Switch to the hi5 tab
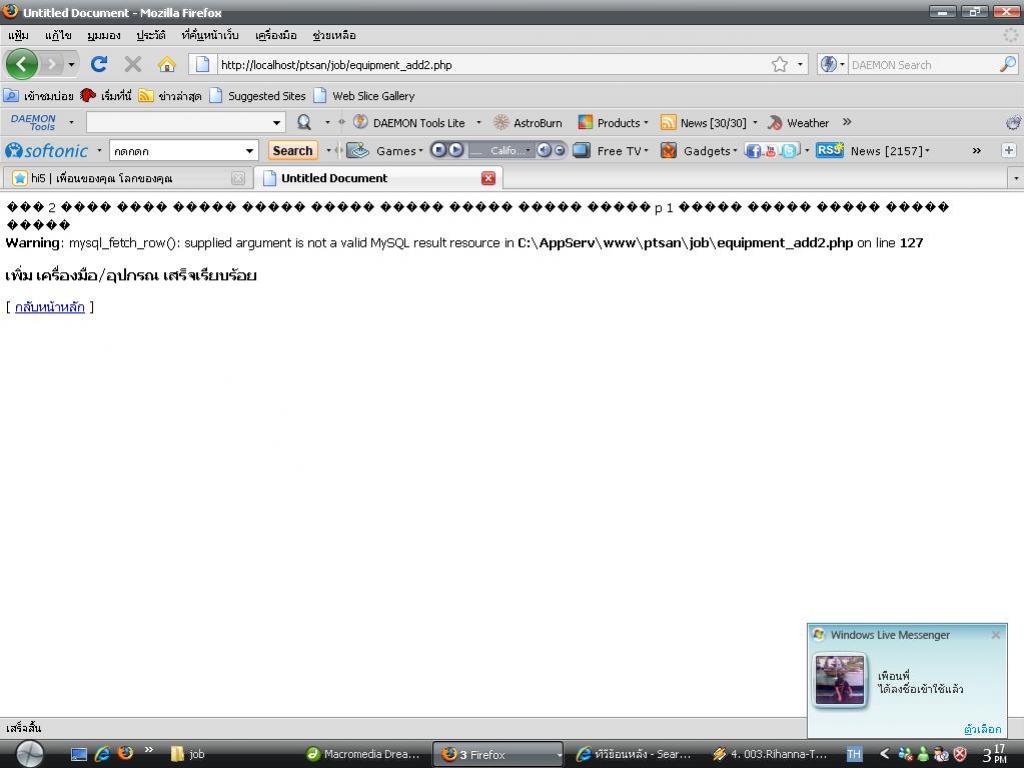The width and height of the screenshot is (1024, 768). tap(127, 178)
